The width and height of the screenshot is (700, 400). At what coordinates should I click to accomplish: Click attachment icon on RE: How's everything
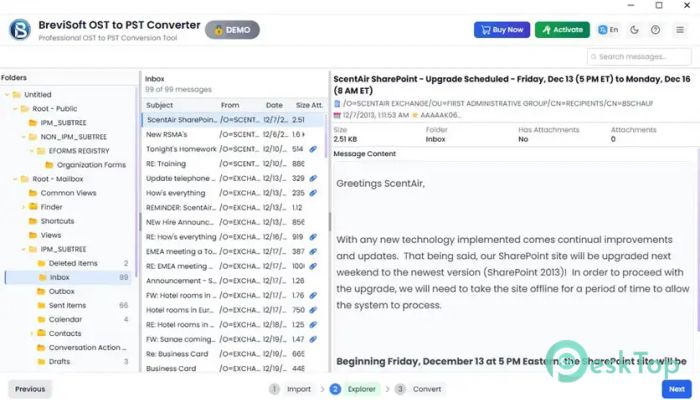313,237
